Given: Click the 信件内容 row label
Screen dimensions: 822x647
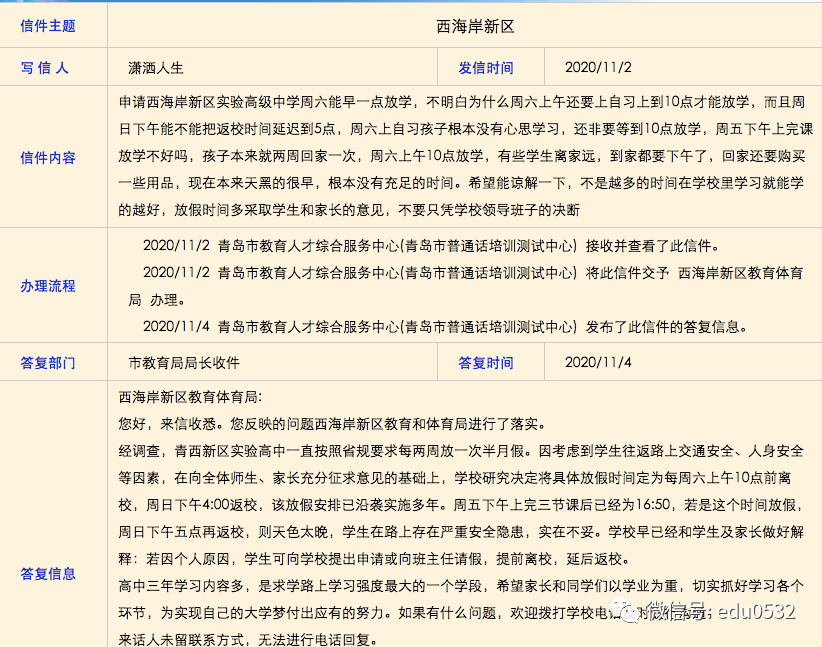Looking at the screenshot, I should (x=48, y=157).
